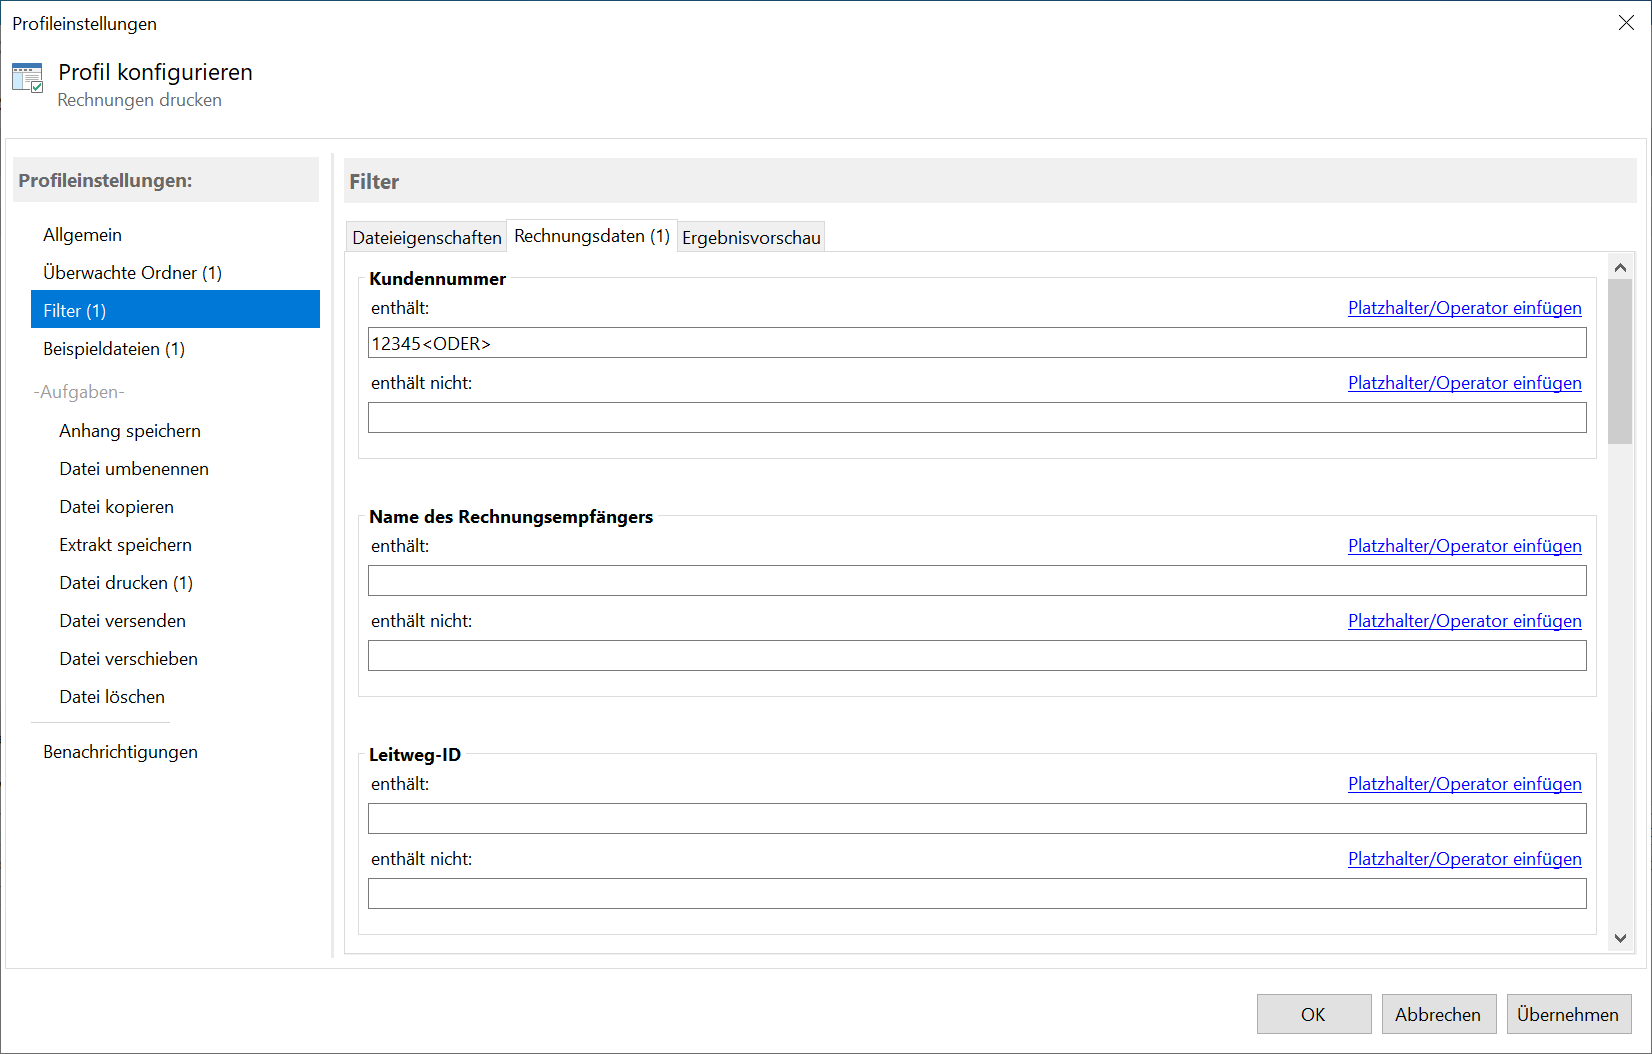The image size is (1652, 1054).
Task: Open the Datei umbenennen task
Action: (x=134, y=469)
